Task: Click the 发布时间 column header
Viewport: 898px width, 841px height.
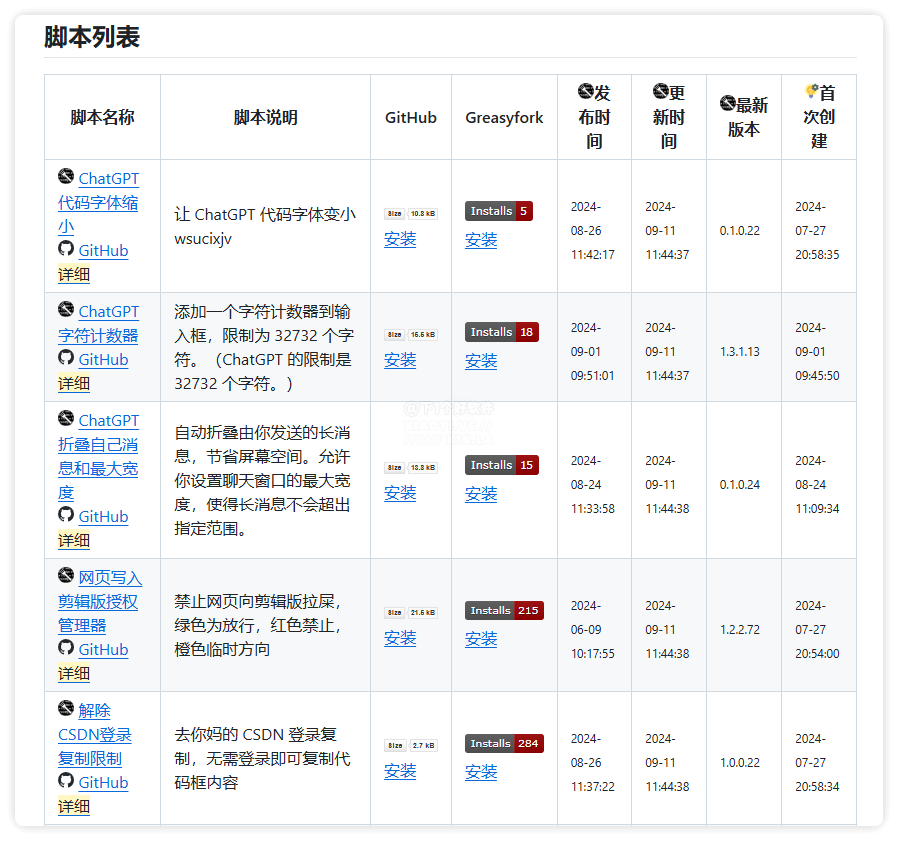Action: tap(594, 117)
